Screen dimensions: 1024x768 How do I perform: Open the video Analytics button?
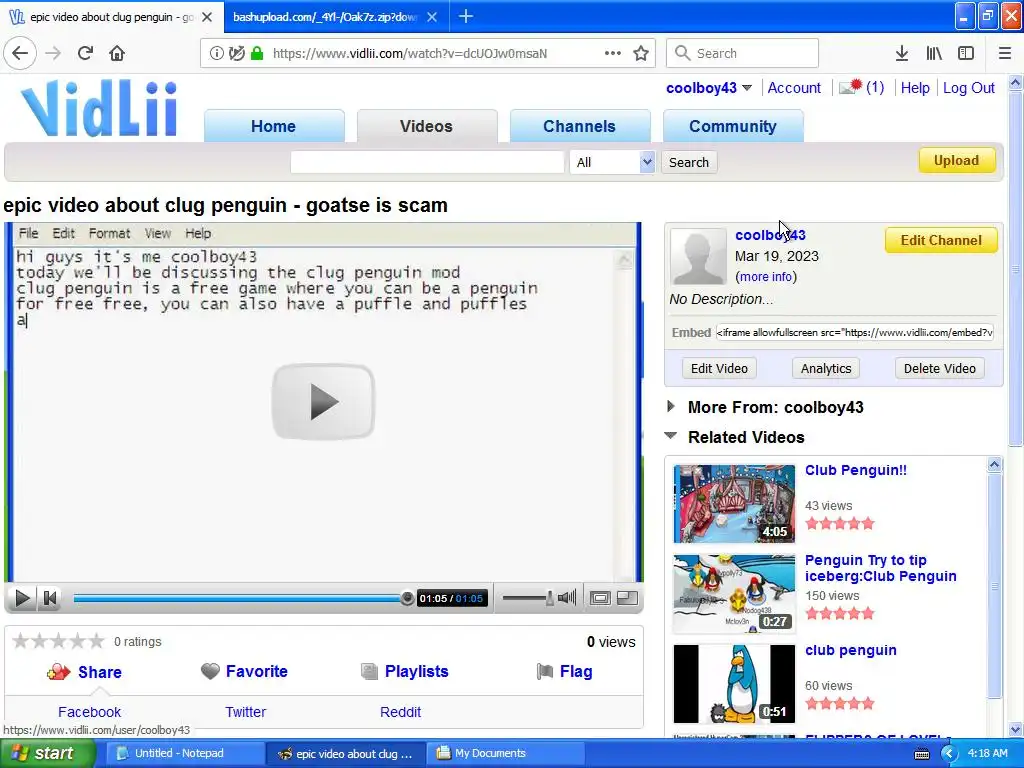point(826,368)
